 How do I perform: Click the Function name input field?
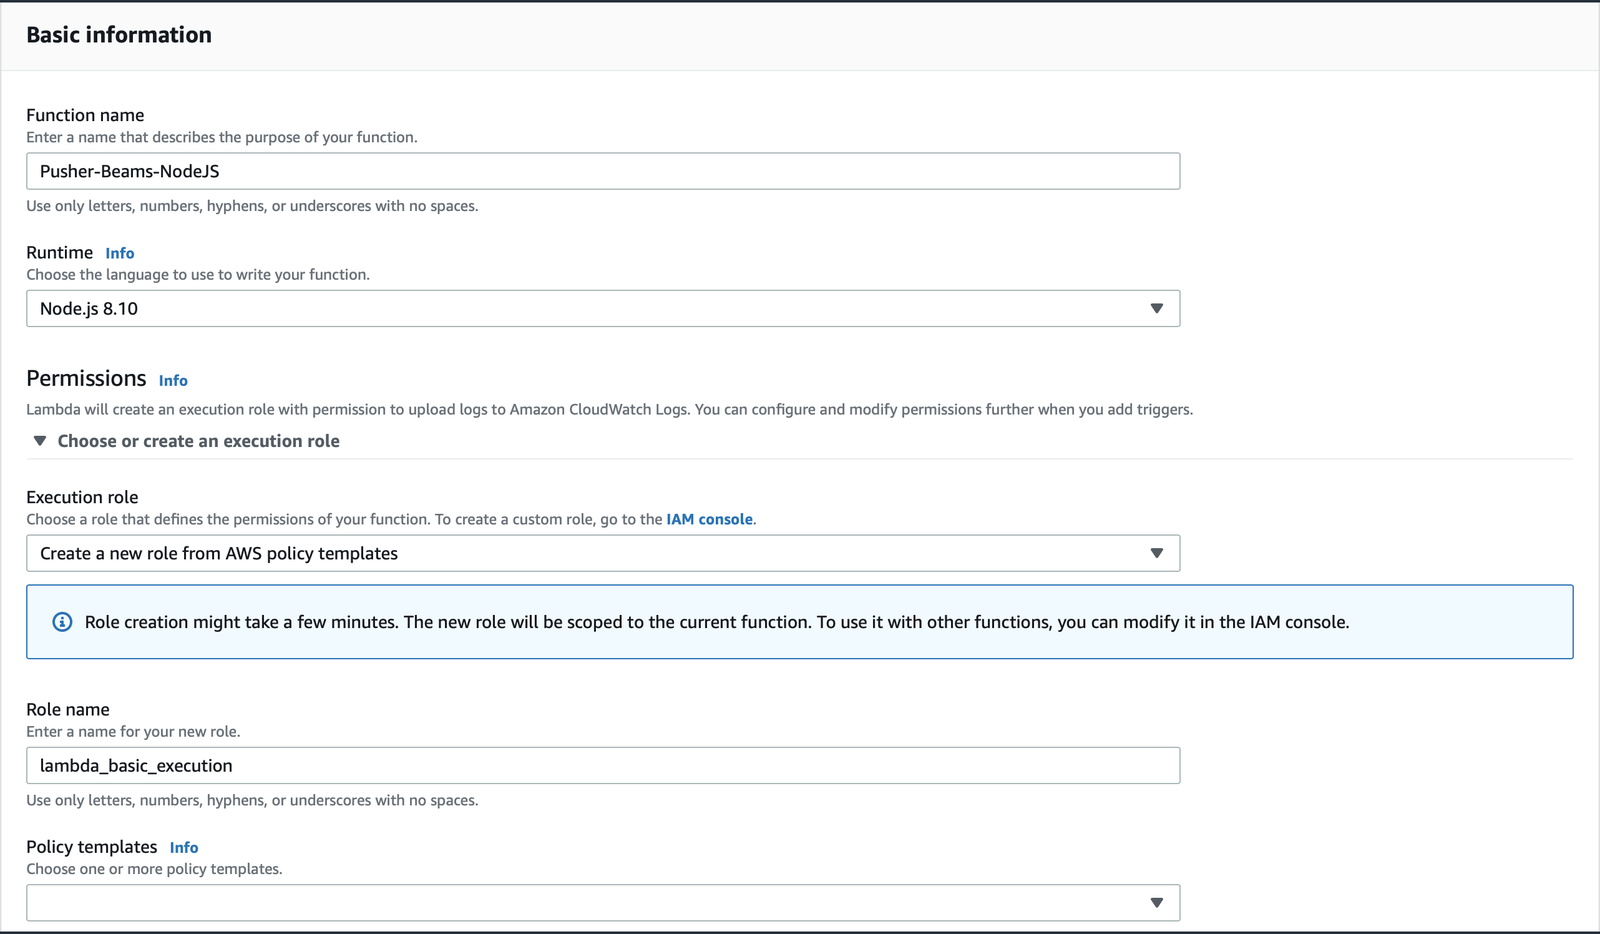603,171
